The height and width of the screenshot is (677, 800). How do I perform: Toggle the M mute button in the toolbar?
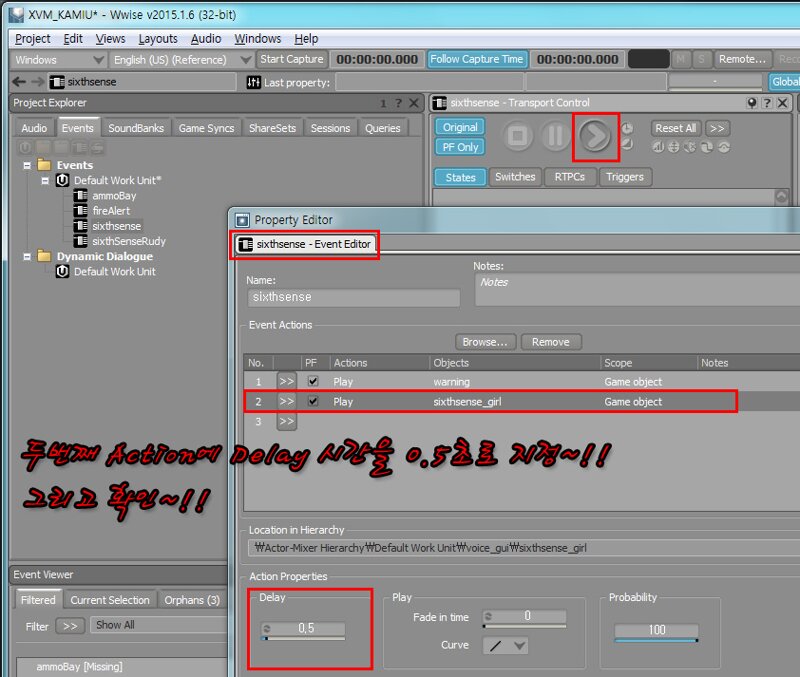[x=680, y=59]
